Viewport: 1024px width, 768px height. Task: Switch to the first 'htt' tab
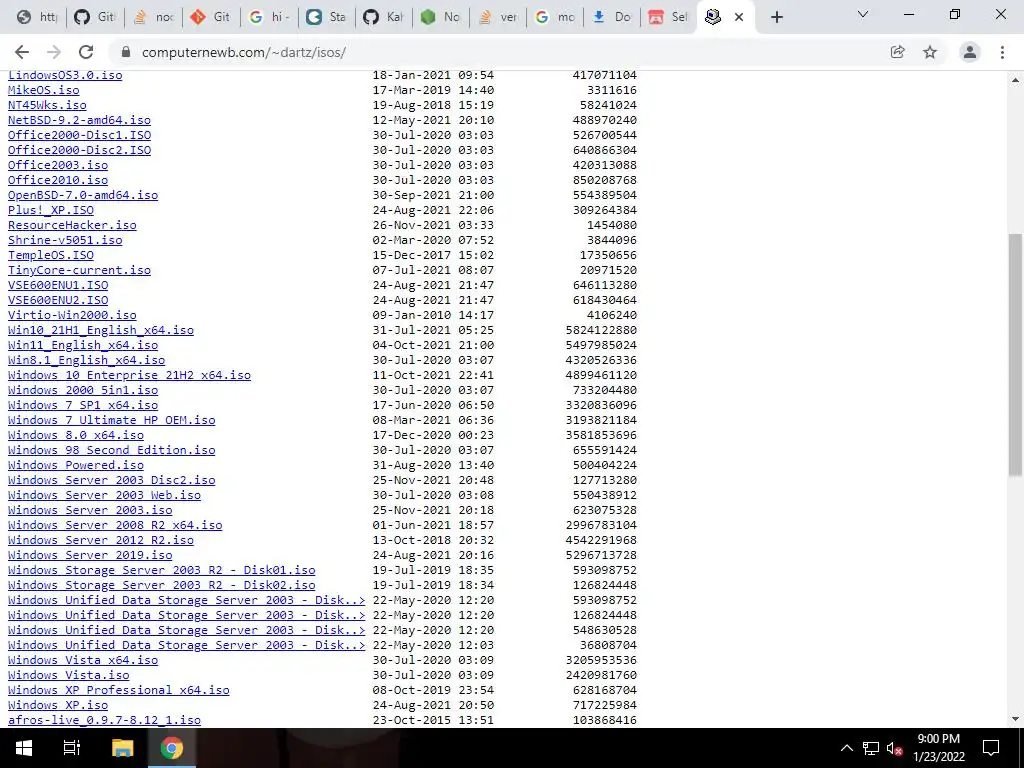37,17
